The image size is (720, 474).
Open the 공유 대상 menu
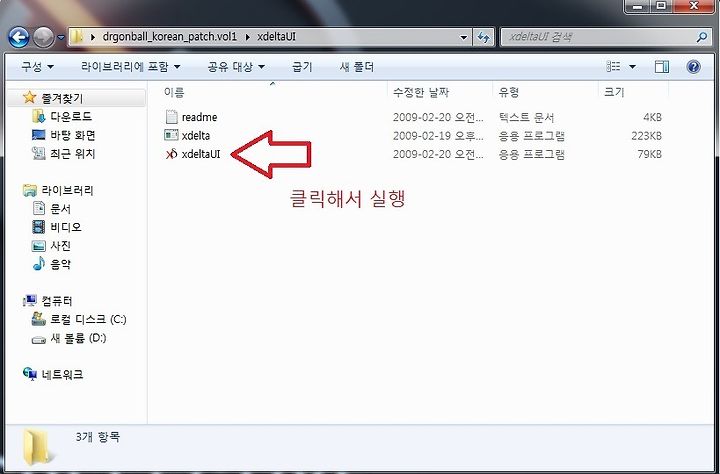click(236, 67)
